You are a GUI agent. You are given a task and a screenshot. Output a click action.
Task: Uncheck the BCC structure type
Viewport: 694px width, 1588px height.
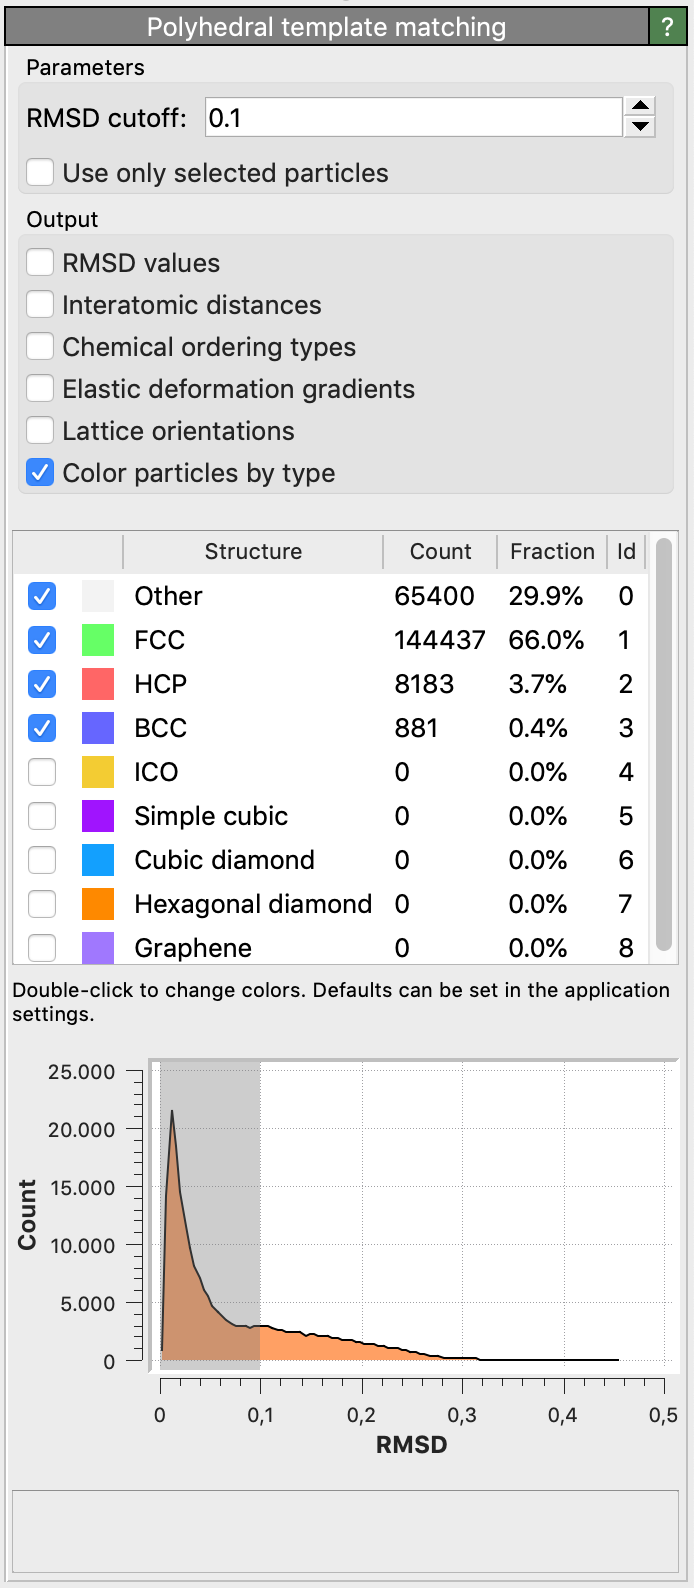point(42,728)
